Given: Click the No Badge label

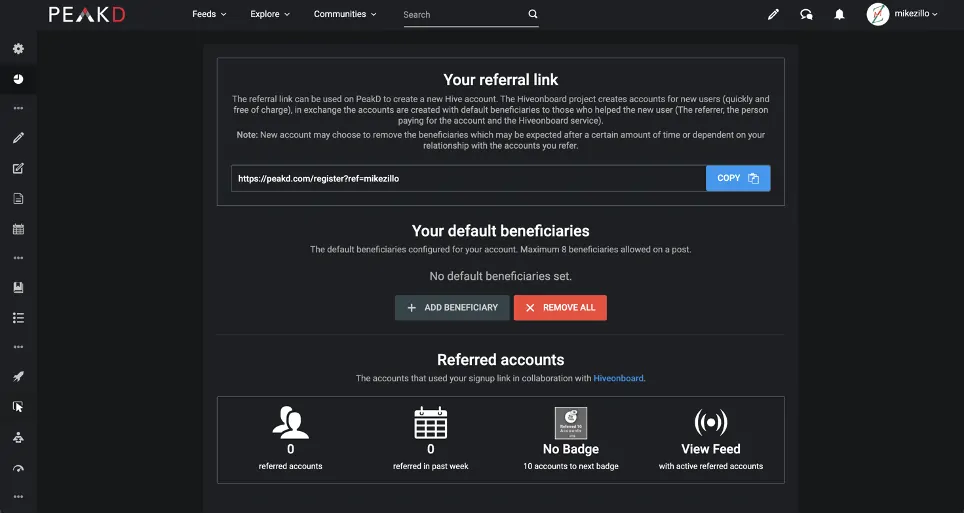Looking at the screenshot, I should pos(571,449).
